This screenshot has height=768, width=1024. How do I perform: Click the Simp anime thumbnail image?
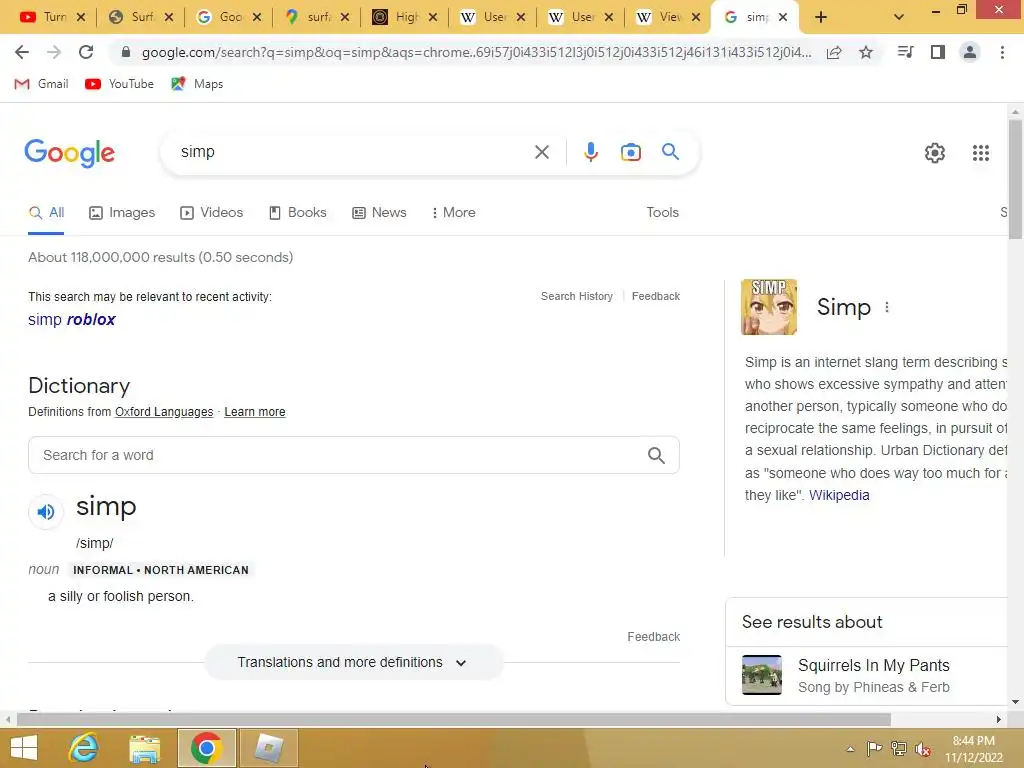pos(769,307)
